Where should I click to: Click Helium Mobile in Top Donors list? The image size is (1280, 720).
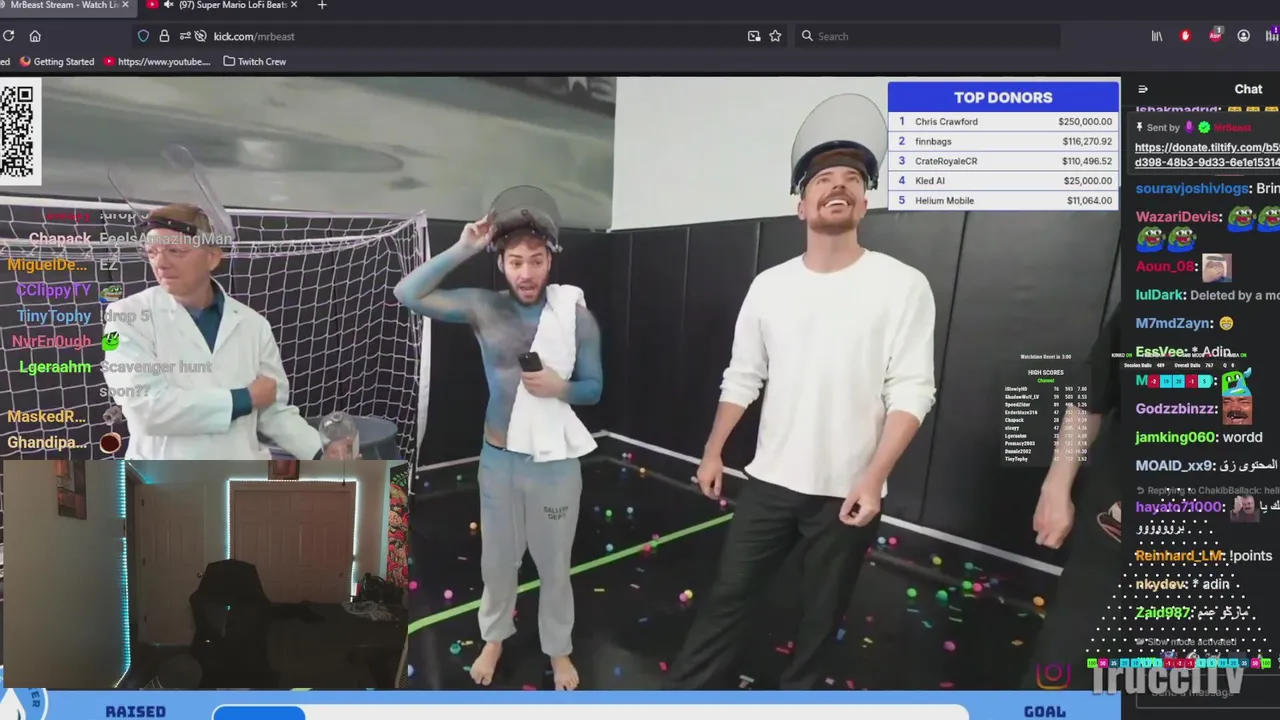click(944, 200)
